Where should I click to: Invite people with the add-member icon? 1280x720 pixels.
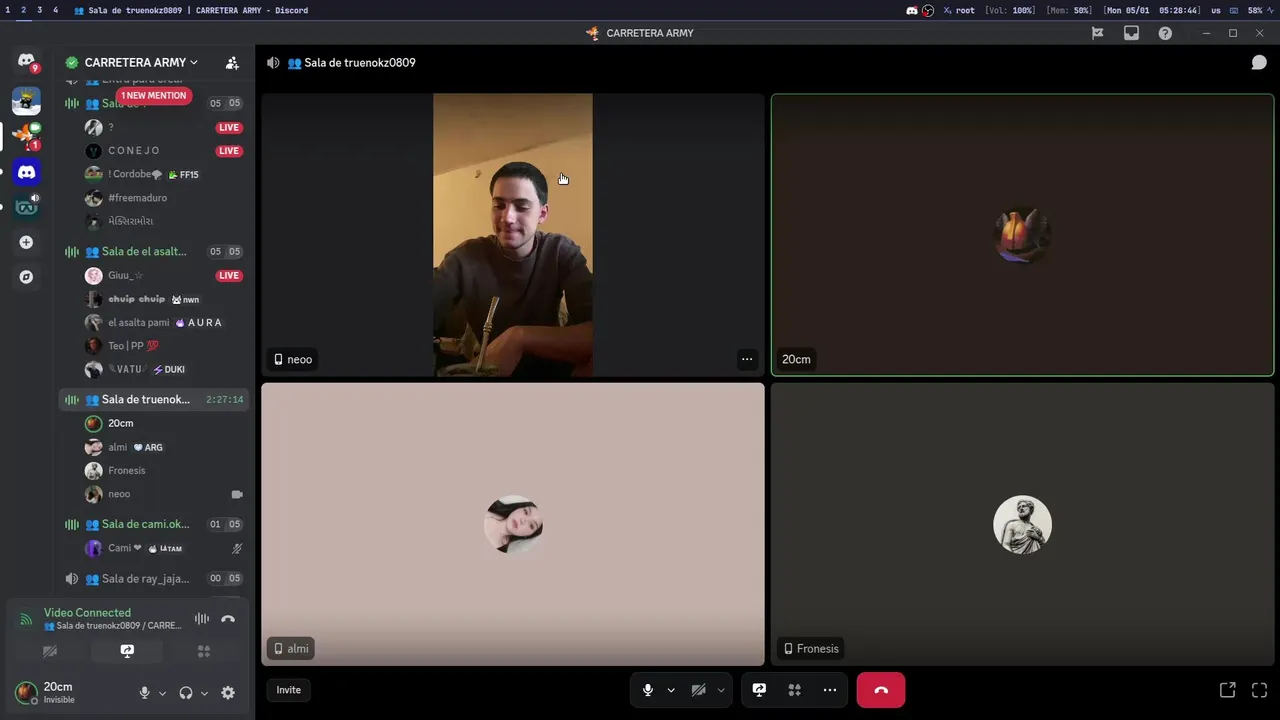(232, 63)
